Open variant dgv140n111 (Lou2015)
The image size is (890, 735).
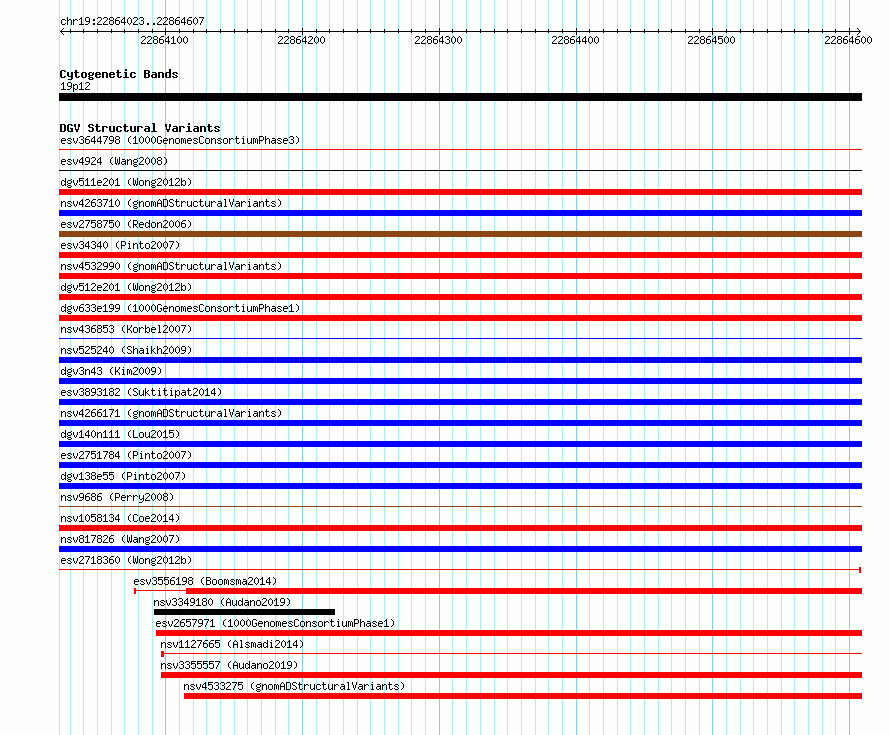120,434
